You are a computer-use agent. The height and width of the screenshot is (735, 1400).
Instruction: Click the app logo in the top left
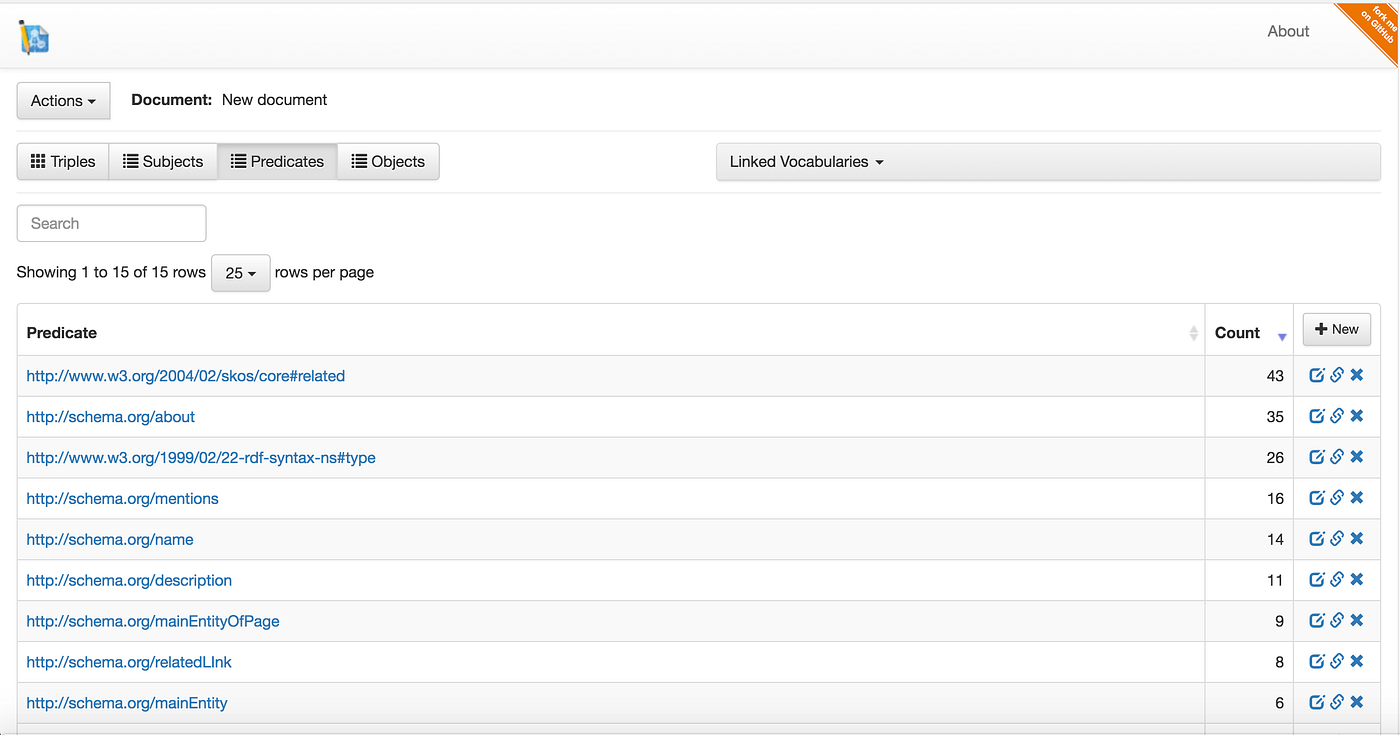(x=33, y=36)
